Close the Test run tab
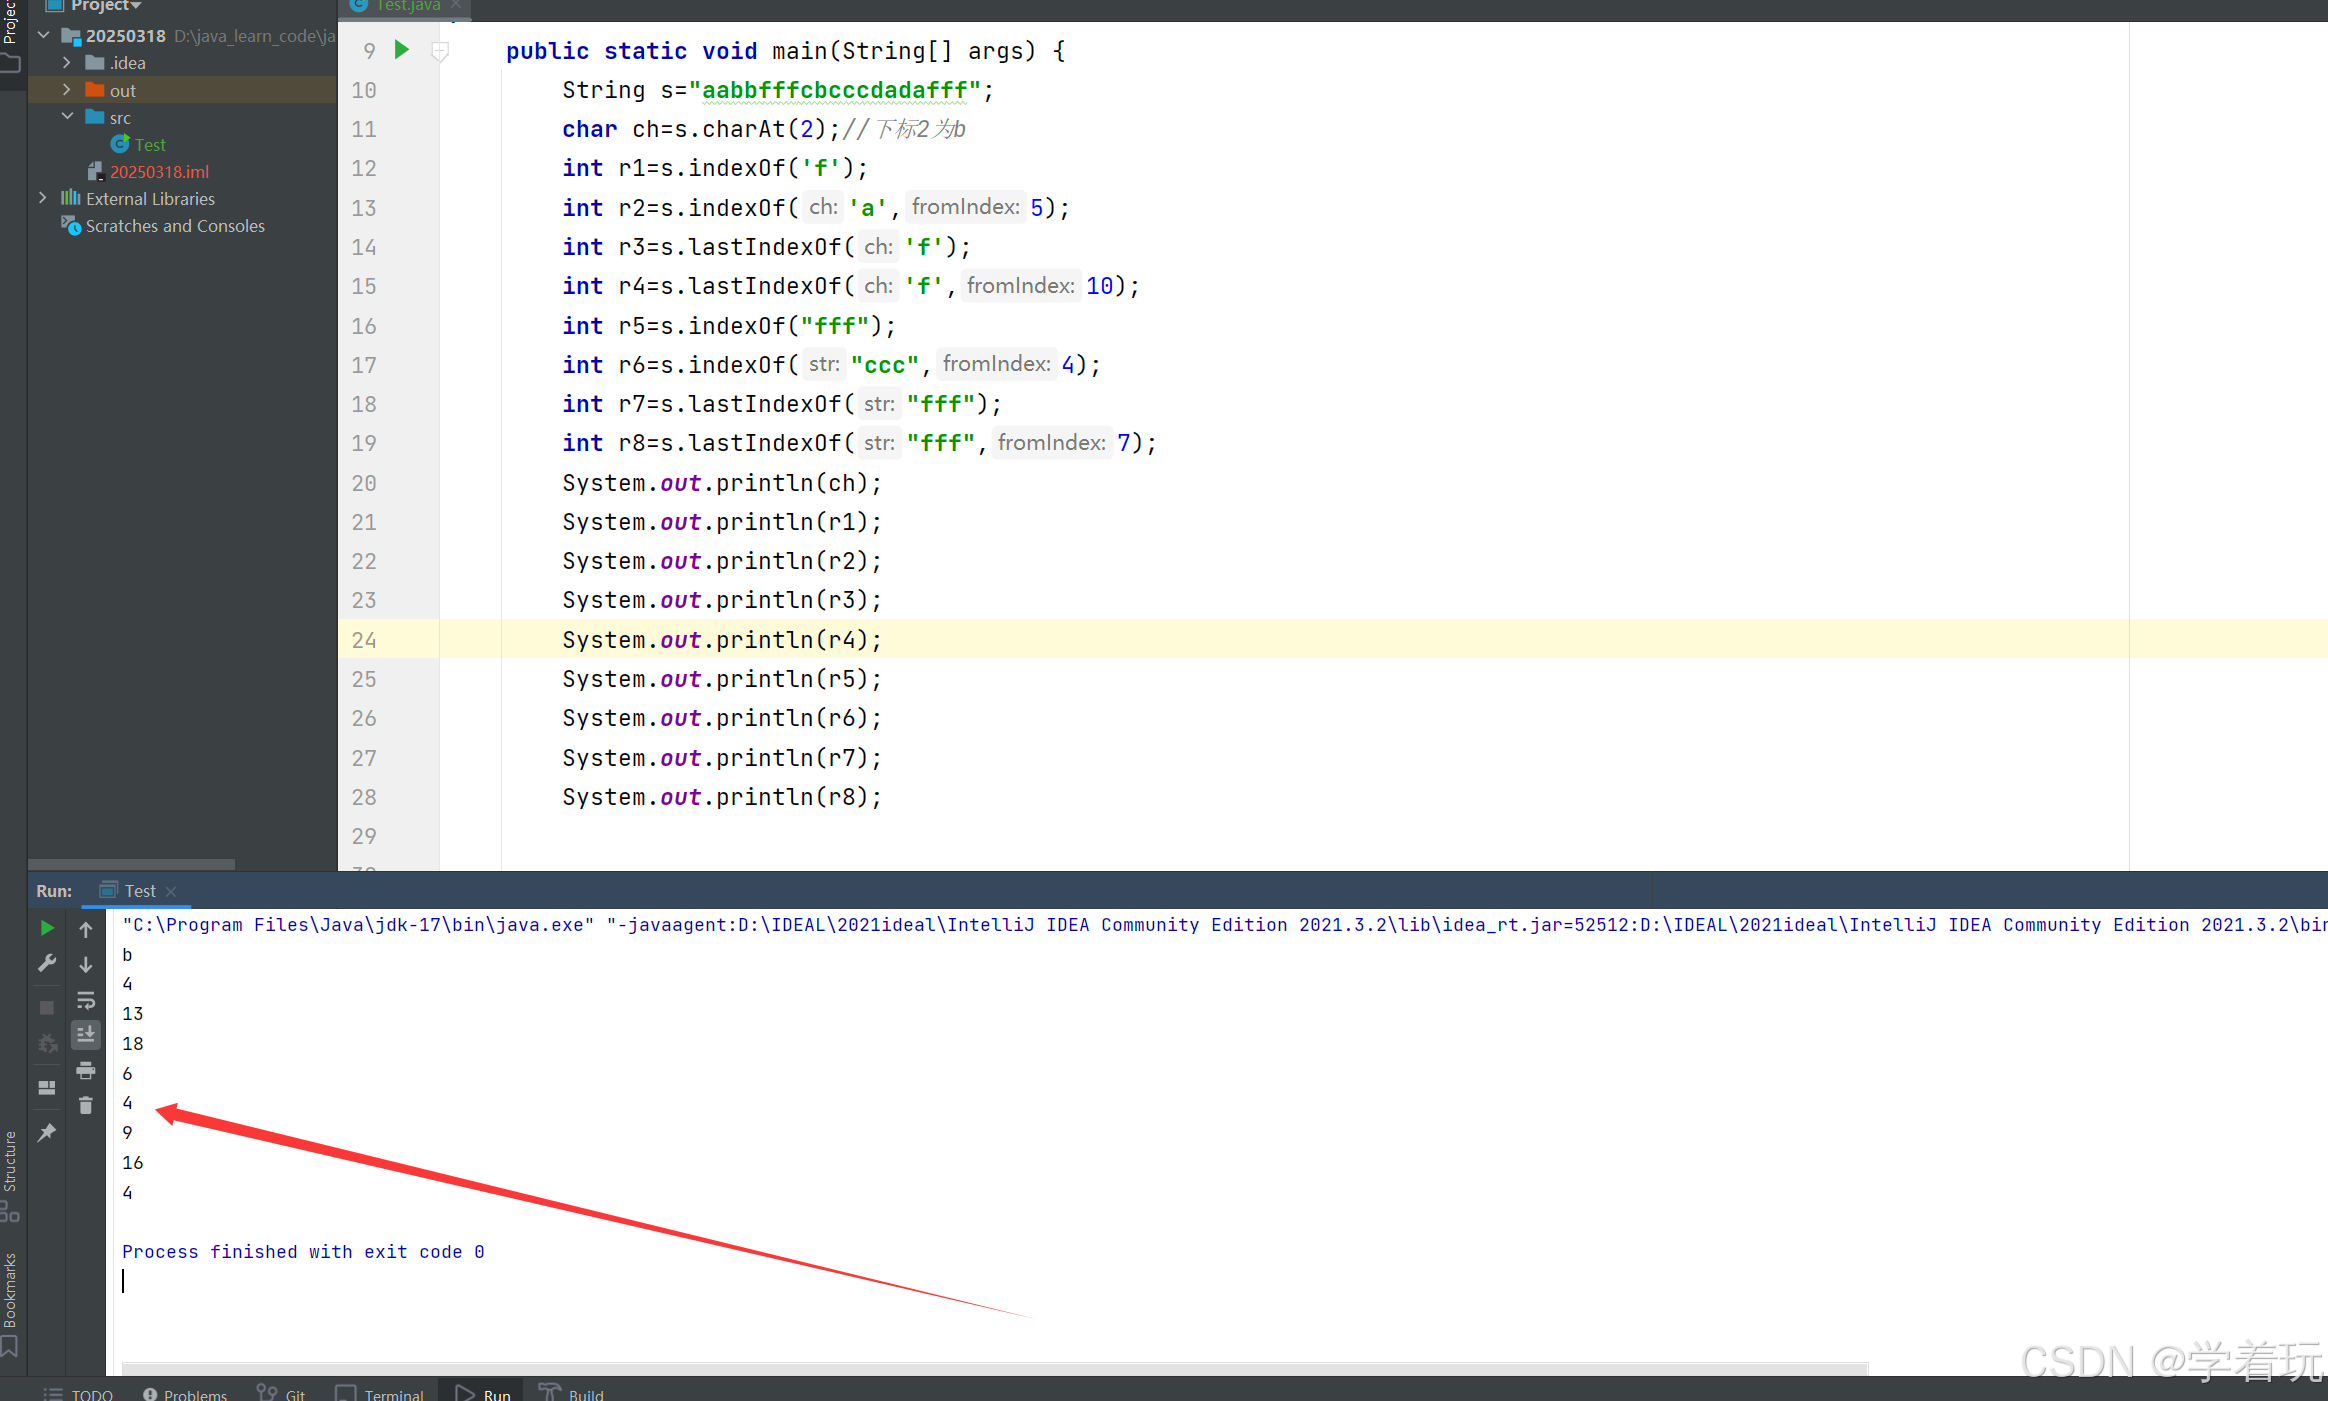This screenshot has width=2328, height=1401. click(171, 891)
